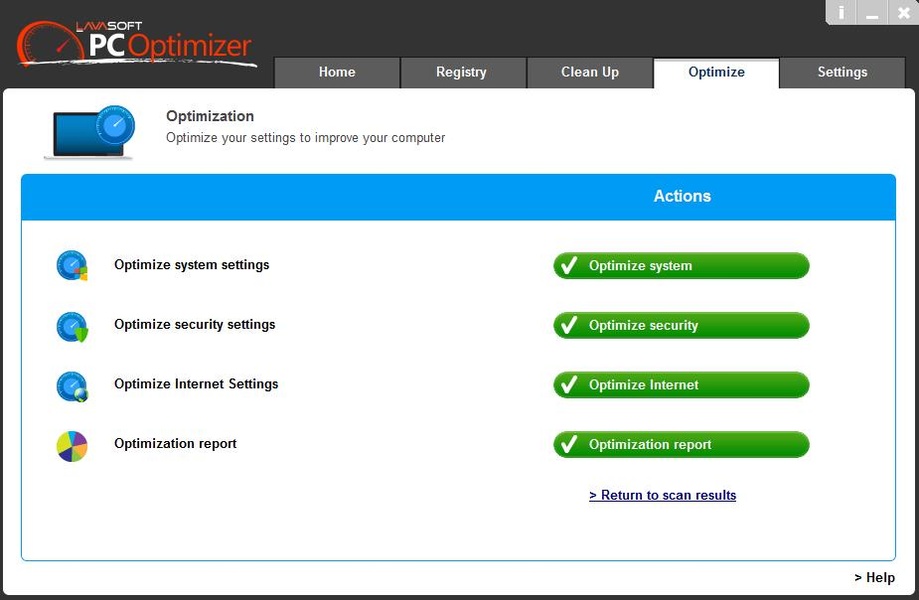
Task: Open the Help link
Action: tap(874, 578)
